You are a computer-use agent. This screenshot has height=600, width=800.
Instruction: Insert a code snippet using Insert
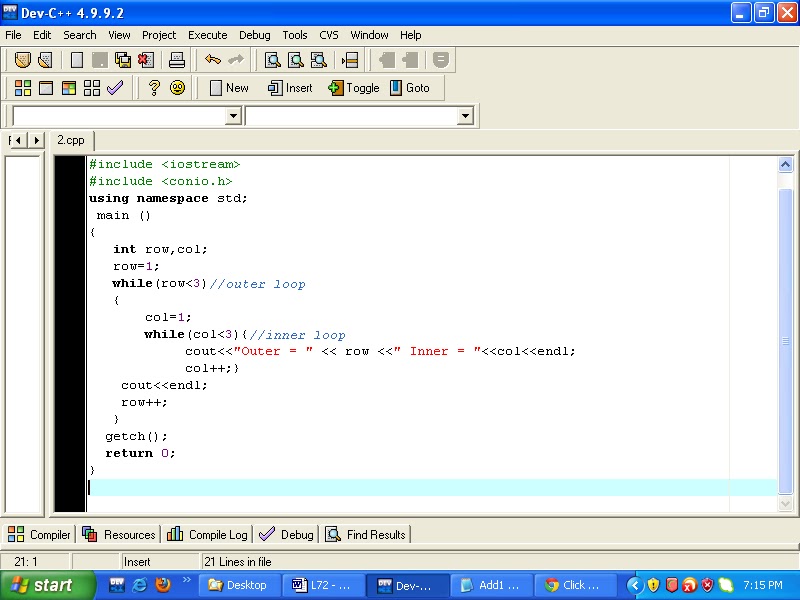pyautogui.click(x=289, y=88)
